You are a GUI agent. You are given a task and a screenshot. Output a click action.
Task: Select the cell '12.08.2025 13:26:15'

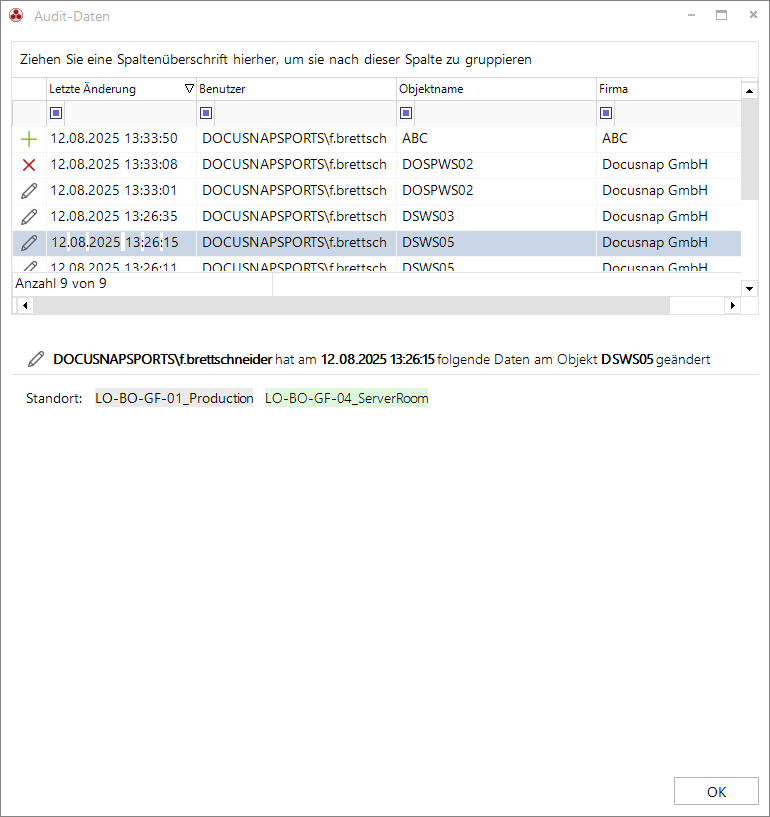point(121,243)
